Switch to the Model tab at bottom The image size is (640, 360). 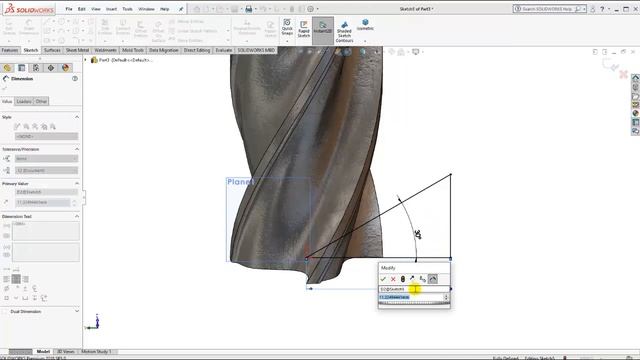tap(43, 351)
